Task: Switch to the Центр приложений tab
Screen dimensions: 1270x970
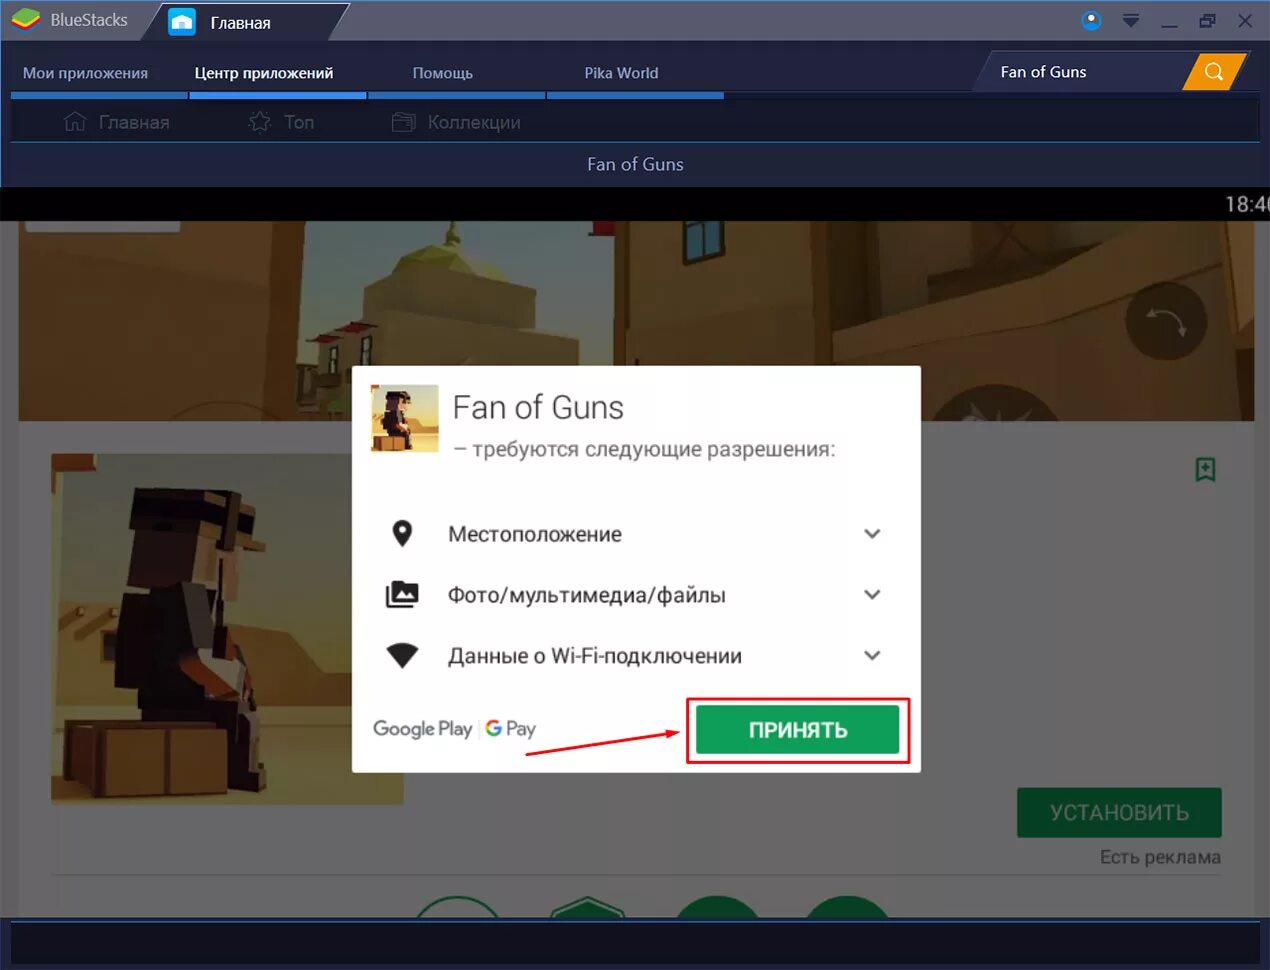Action: click(x=264, y=73)
